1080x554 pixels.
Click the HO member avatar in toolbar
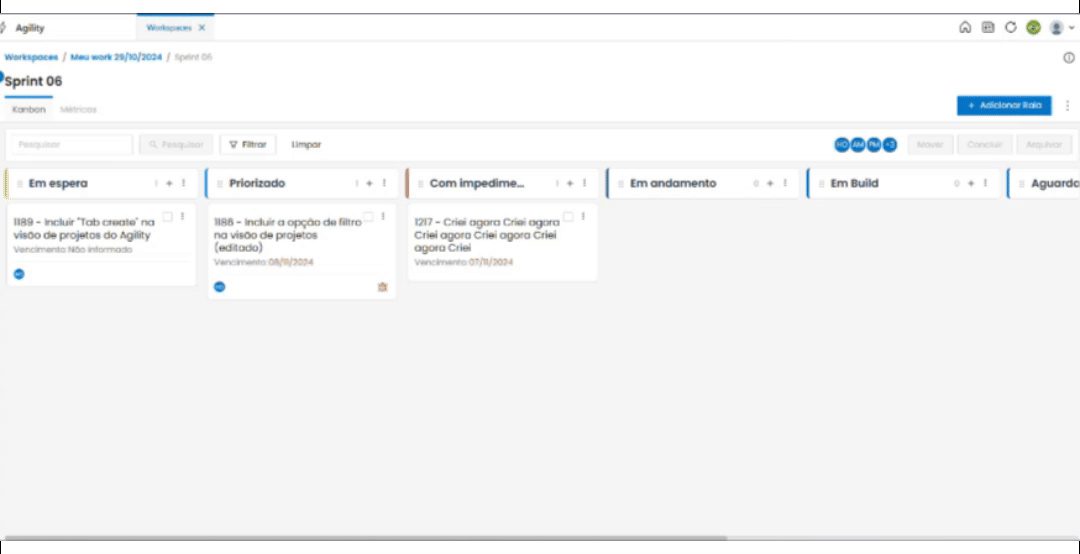[x=842, y=145]
